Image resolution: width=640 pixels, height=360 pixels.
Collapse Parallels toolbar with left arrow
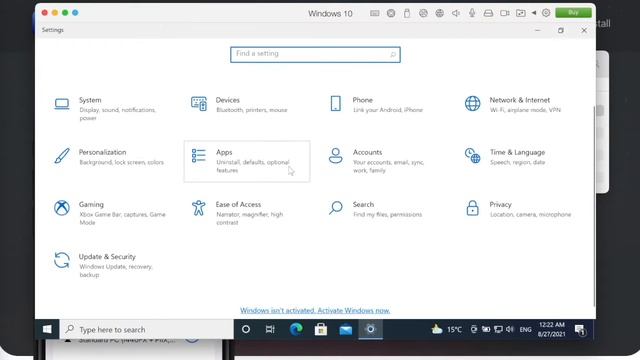click(533, 13)
